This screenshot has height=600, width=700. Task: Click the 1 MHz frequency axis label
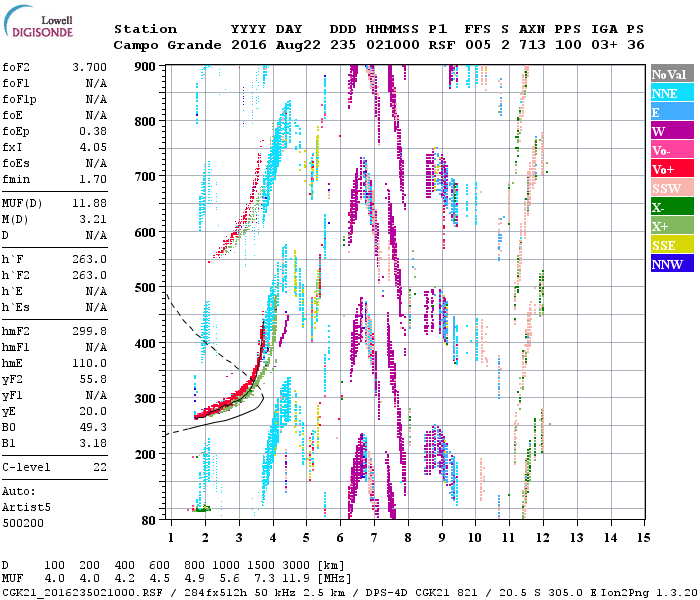coord(171,538)
